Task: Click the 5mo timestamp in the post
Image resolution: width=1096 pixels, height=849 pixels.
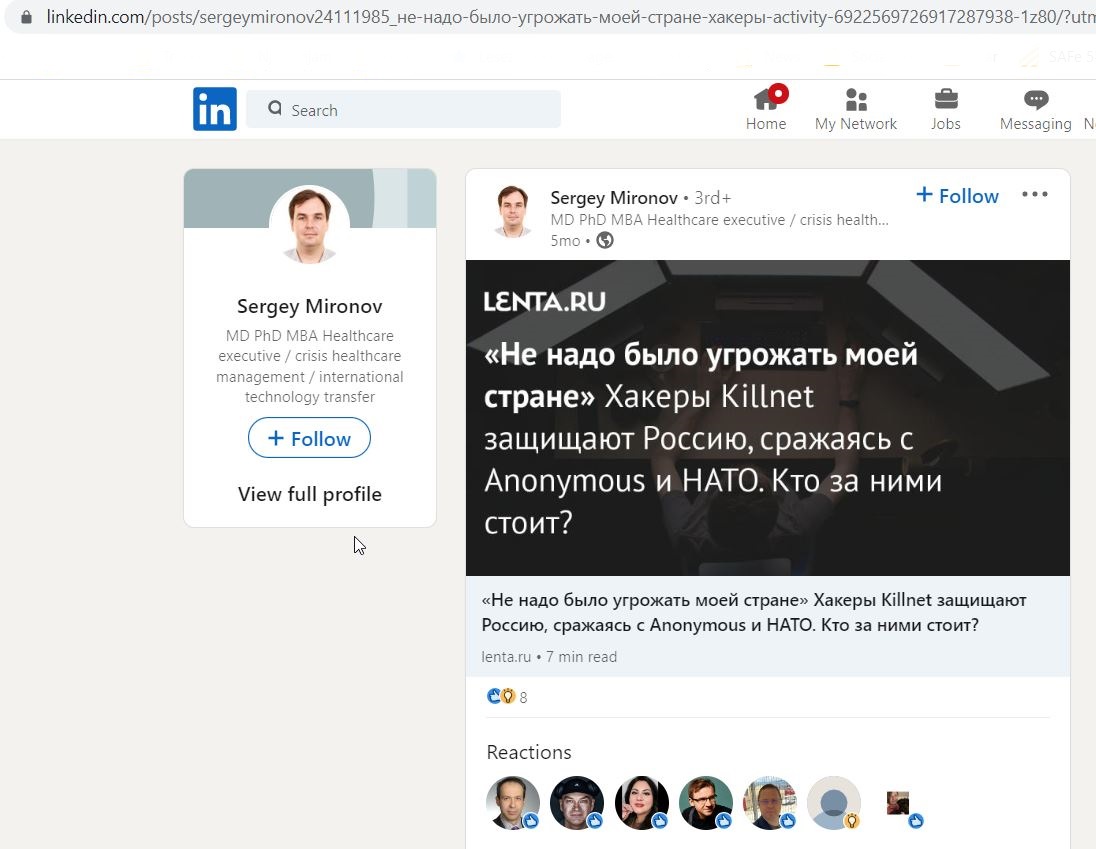Action: 565,240
